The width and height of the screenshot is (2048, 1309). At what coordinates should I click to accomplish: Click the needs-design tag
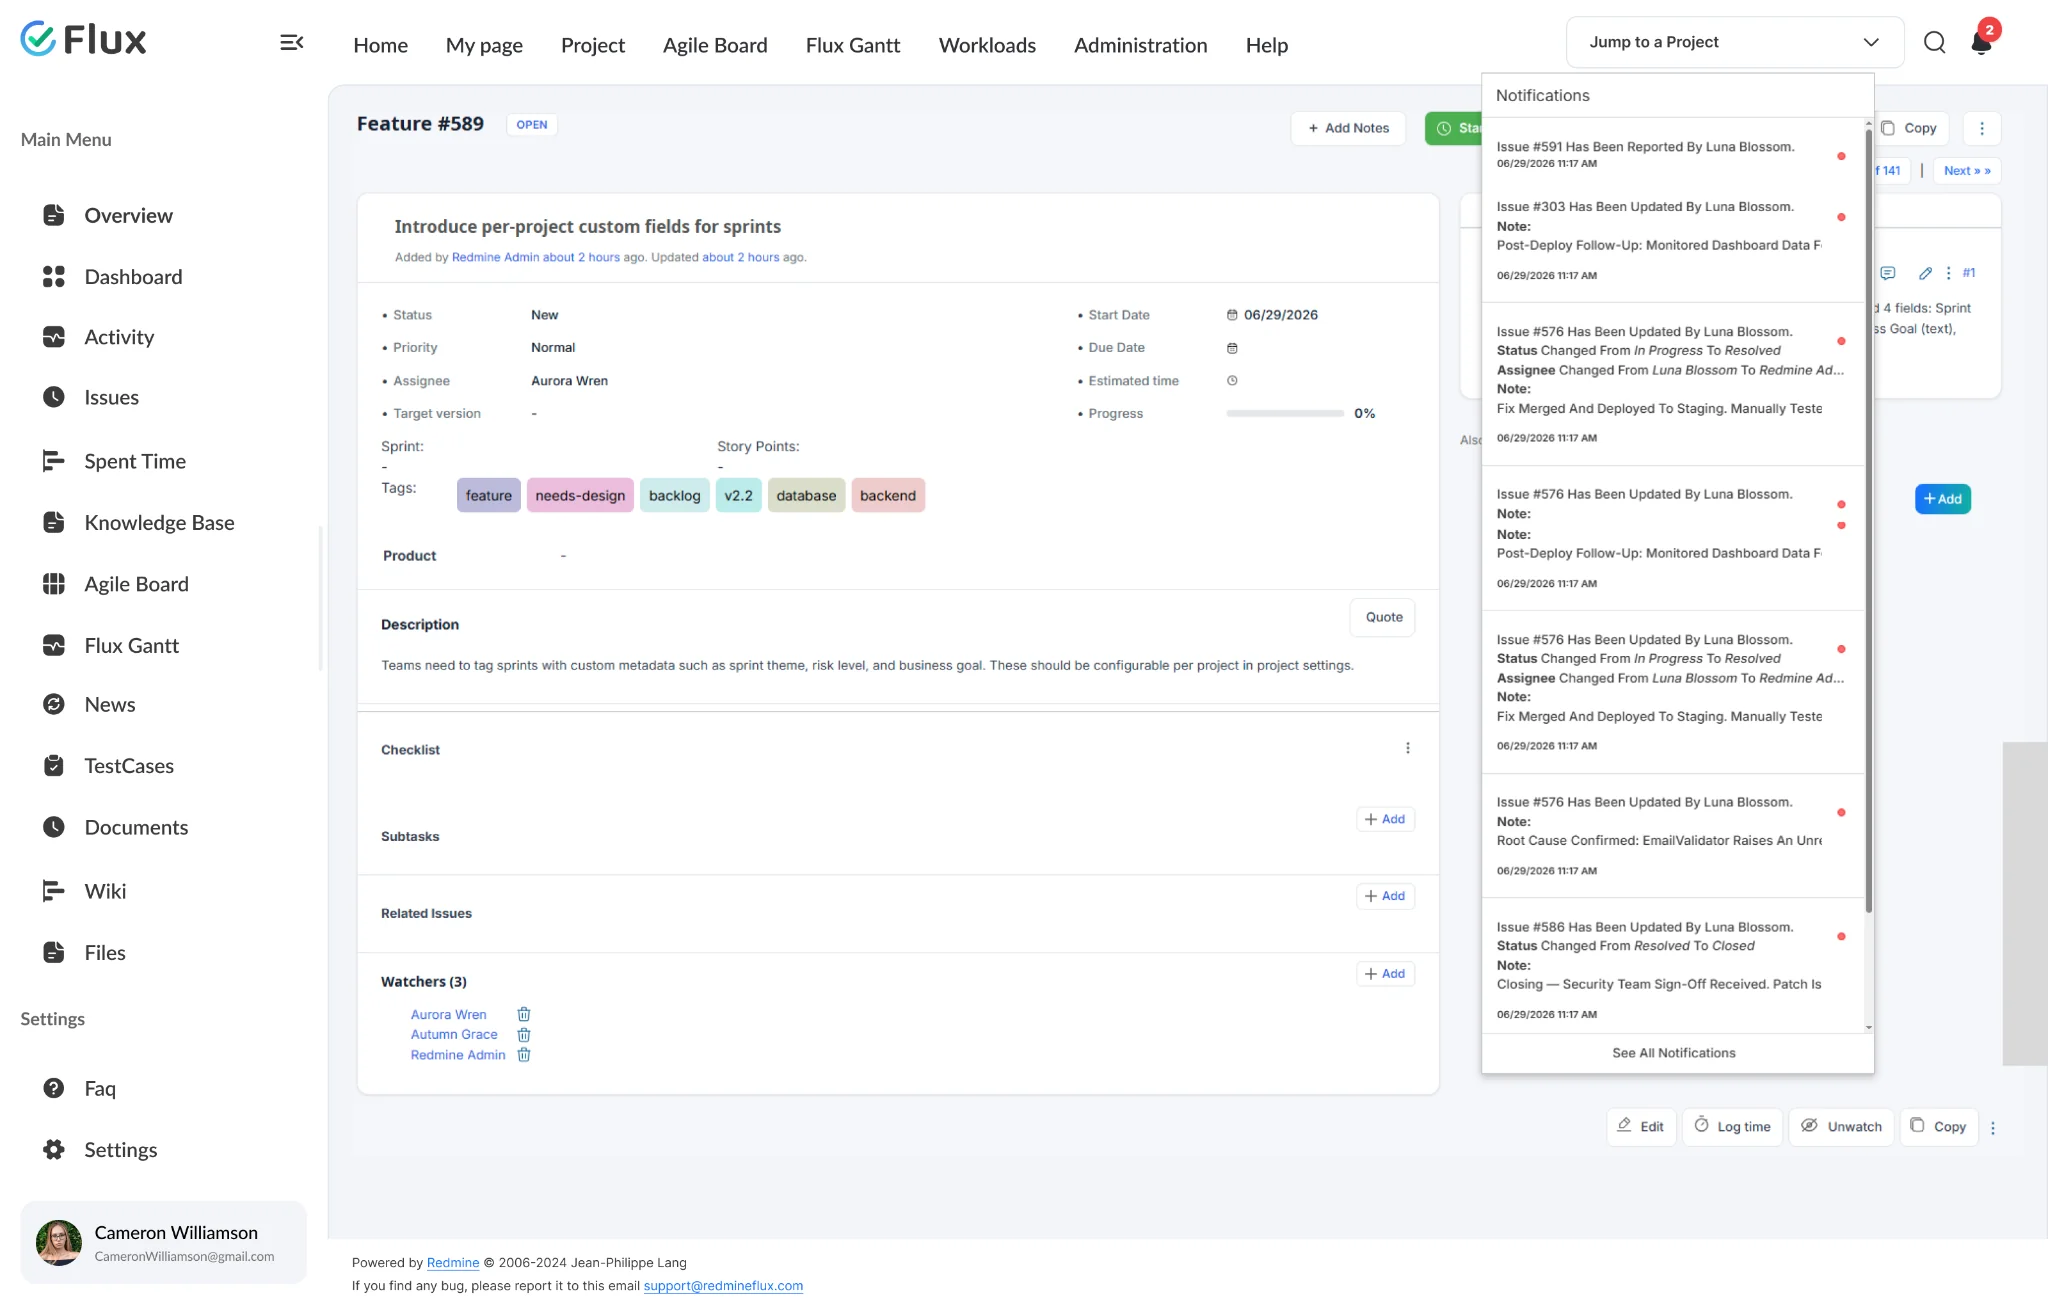click(580, 495)
